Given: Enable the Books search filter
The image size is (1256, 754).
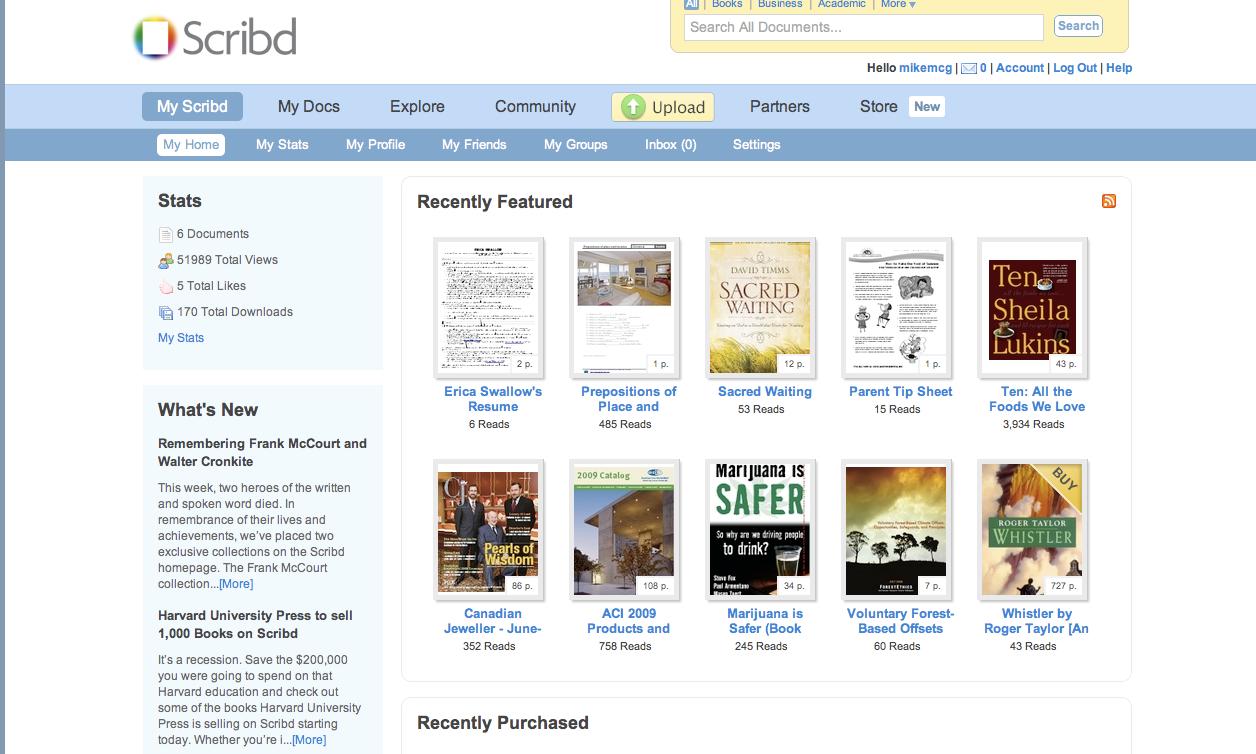Looking at the screenshot, I should click(x=727, y=4).
